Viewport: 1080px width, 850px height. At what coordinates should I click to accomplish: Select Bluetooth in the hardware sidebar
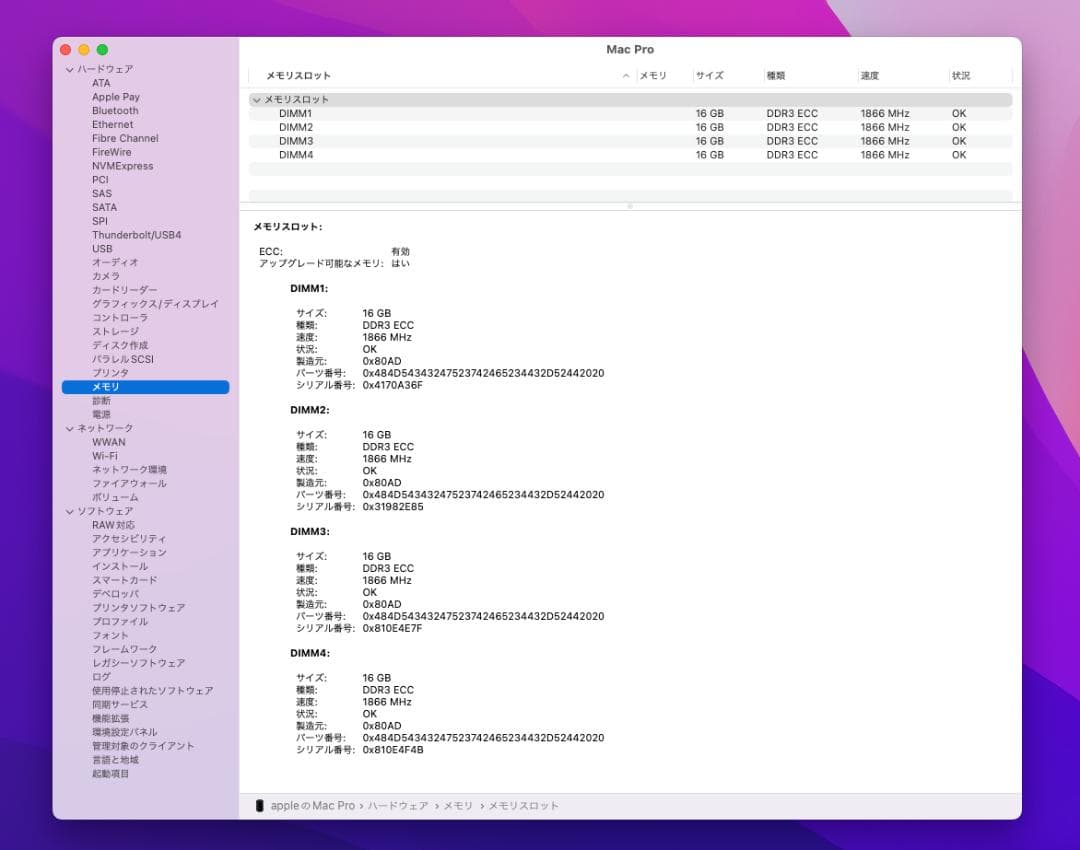pos(114,110)
